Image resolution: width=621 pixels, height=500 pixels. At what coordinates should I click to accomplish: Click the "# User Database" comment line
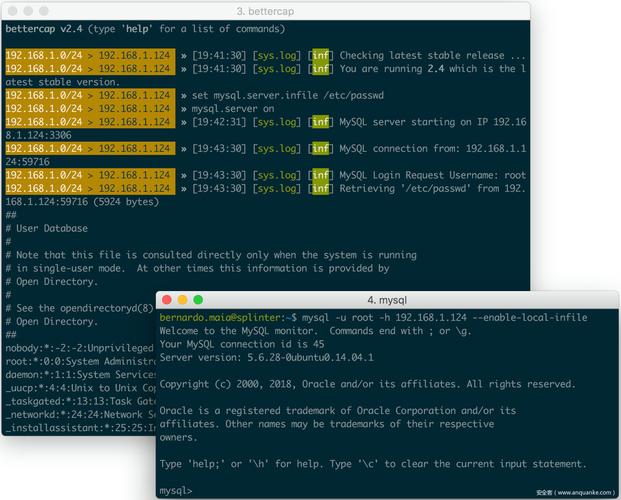[46, 228]
